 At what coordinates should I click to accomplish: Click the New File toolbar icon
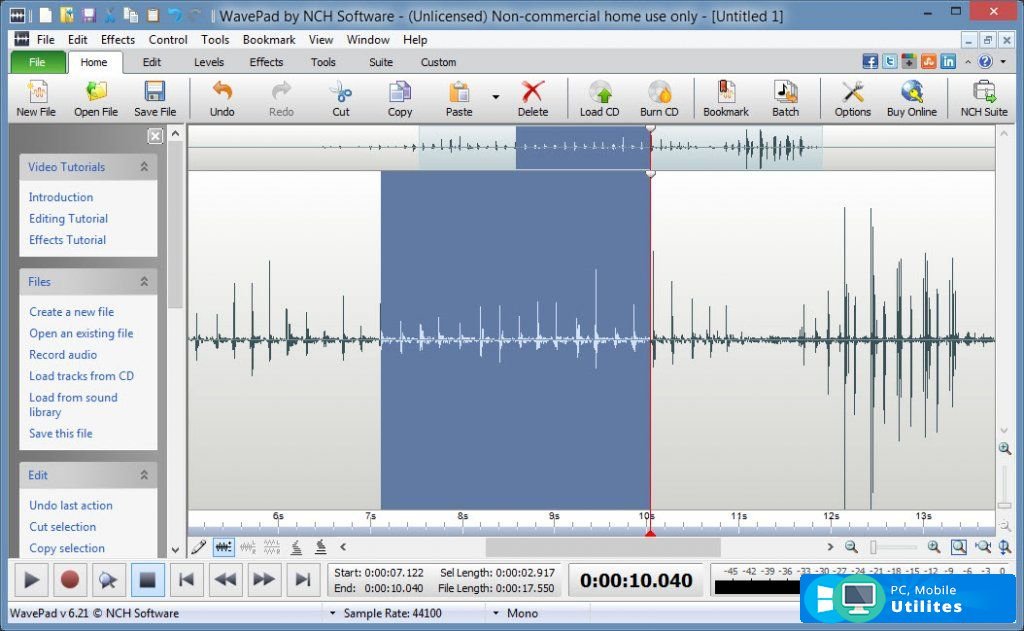tap(36, 98)
